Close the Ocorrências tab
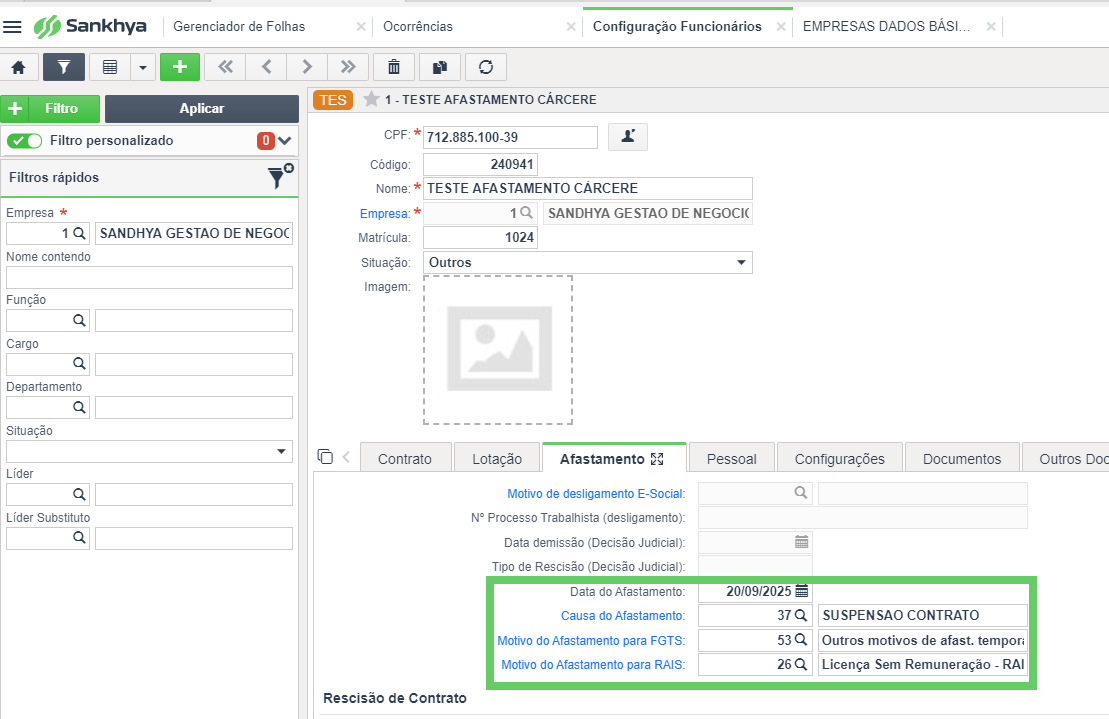This screenshot has width=1109, height=719. [x=571, y=27]
